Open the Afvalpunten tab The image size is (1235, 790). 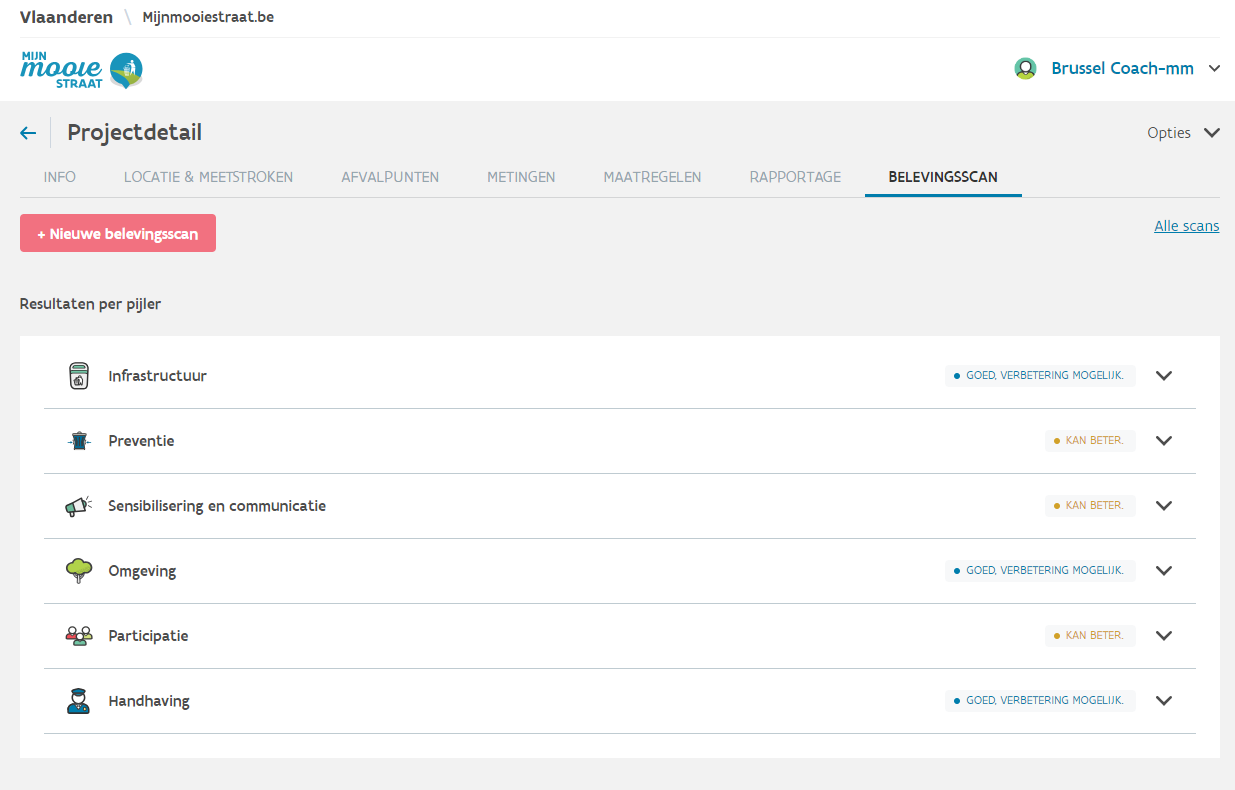(390, 177)
